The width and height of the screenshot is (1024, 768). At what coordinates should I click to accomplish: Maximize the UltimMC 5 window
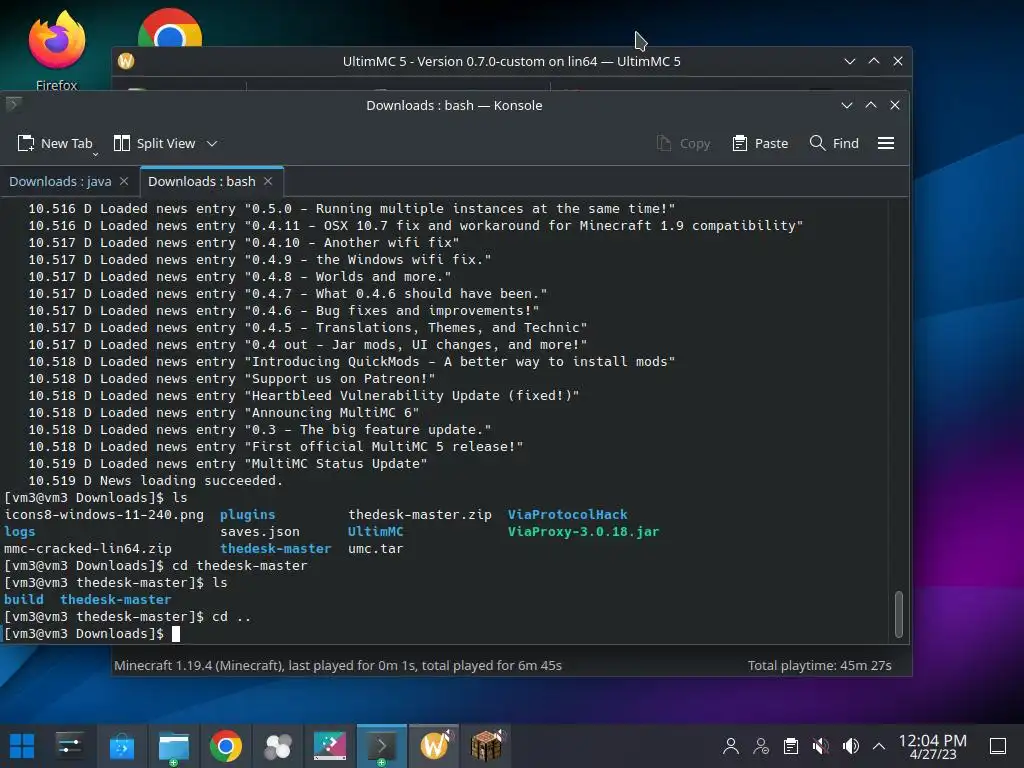(x=874, y=61)
